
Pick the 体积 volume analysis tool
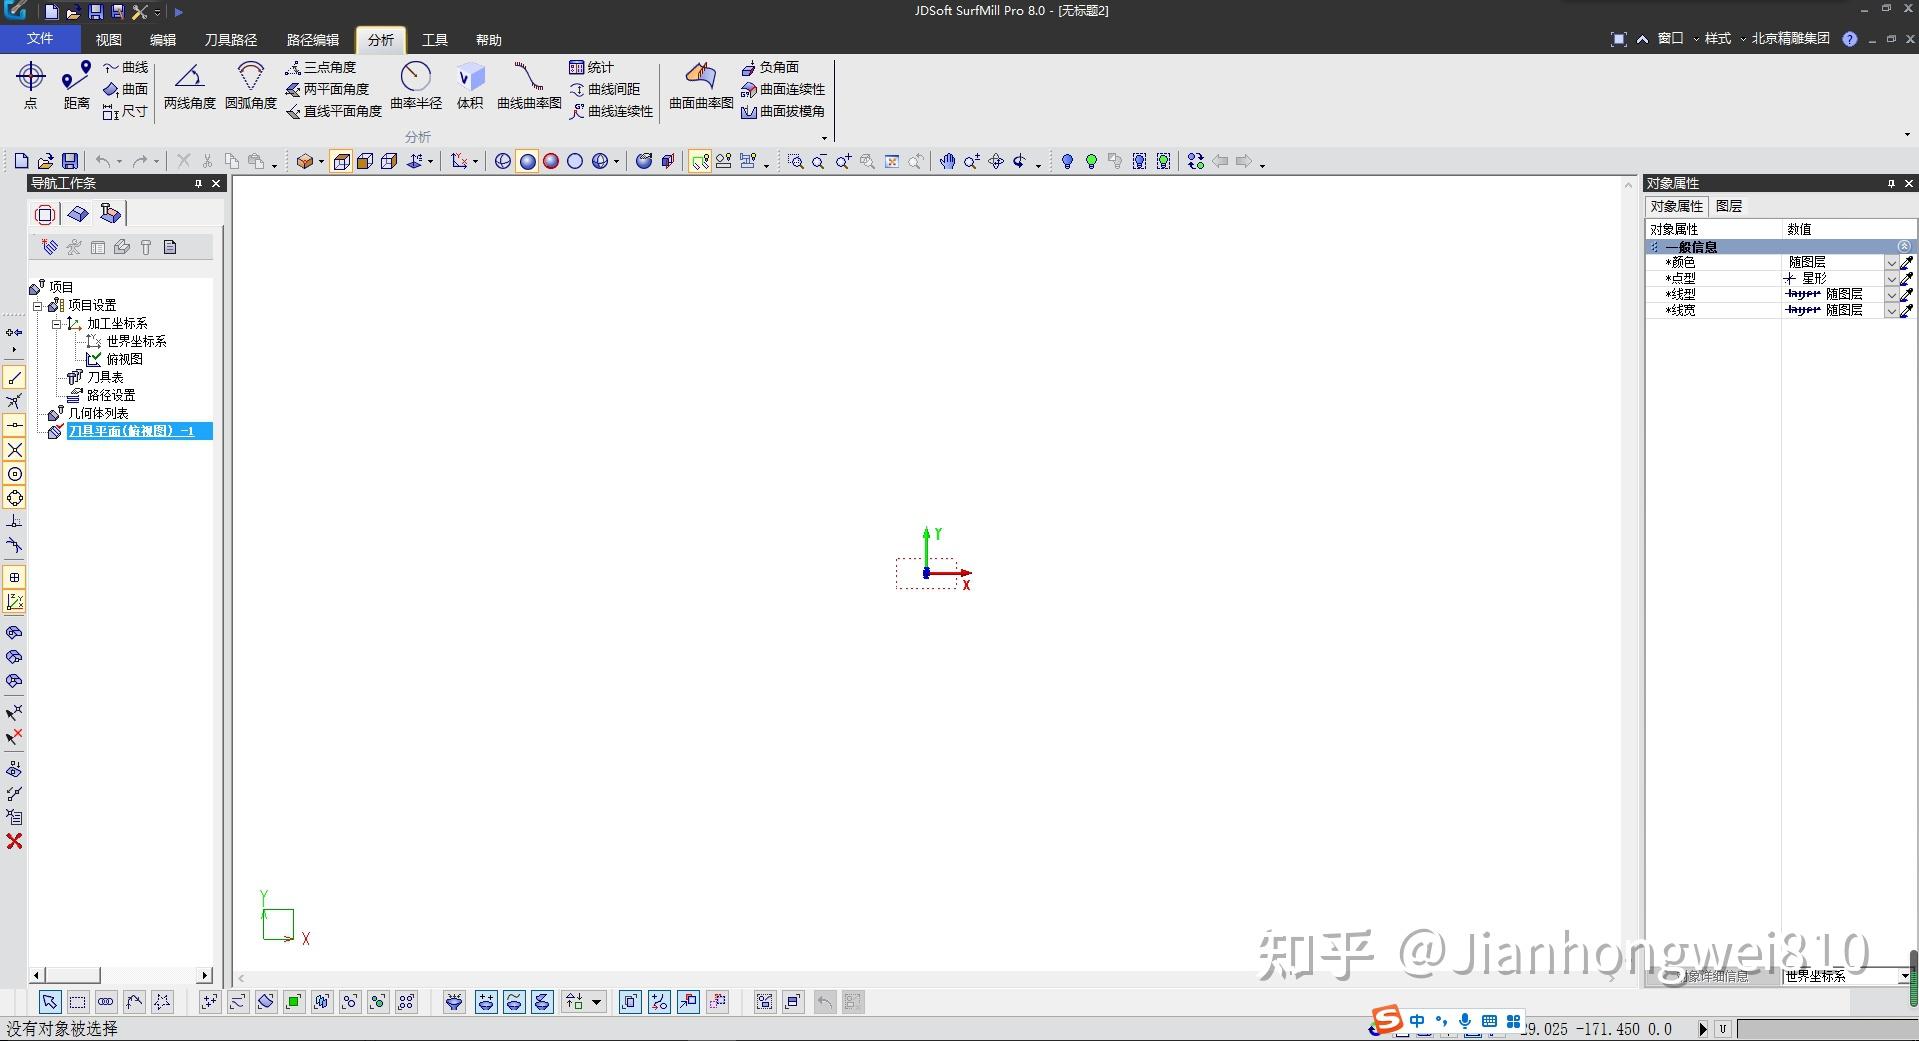pos(470,86)
